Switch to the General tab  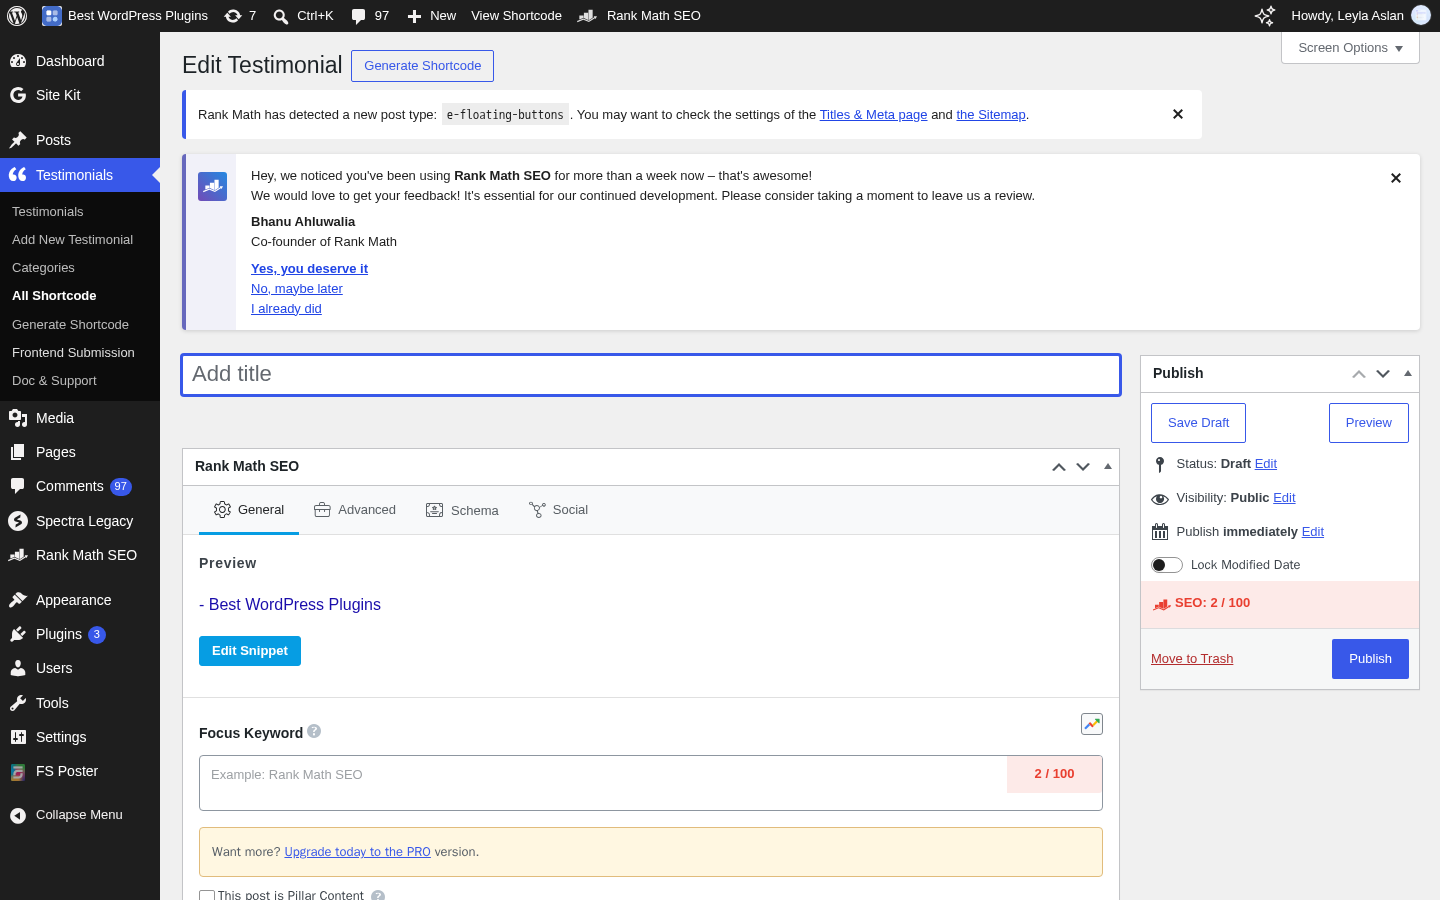(x=249, y=510)
